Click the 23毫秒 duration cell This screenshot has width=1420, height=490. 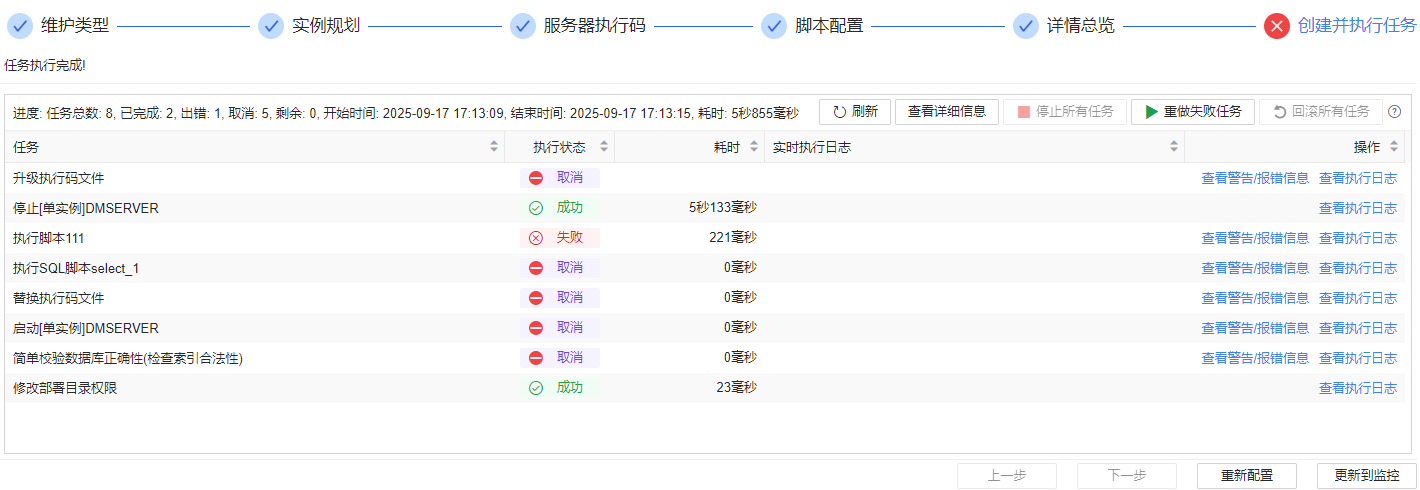click(x=737, y=388)
